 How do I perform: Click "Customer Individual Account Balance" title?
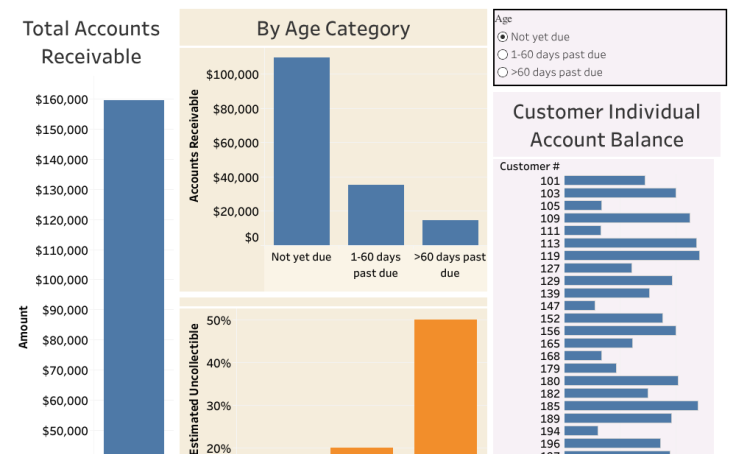[606, 125]
